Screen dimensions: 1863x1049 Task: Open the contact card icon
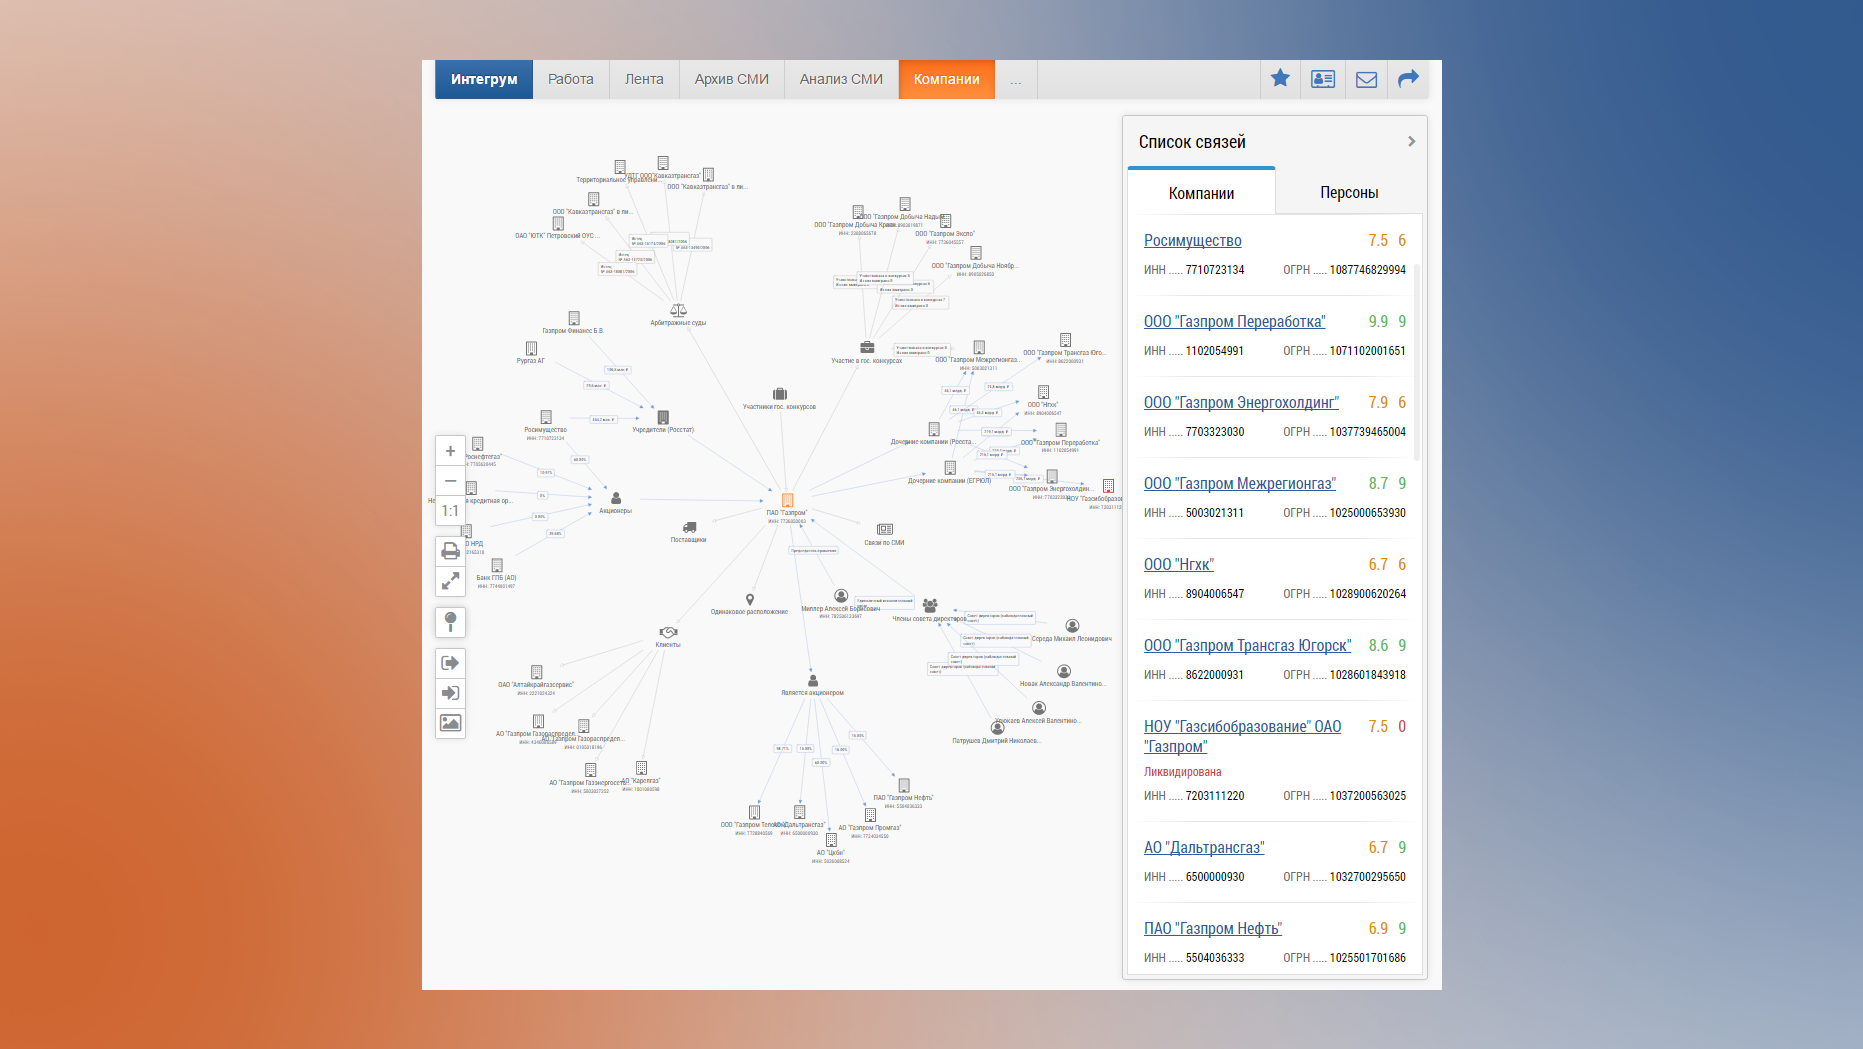tap(1323, 79)
